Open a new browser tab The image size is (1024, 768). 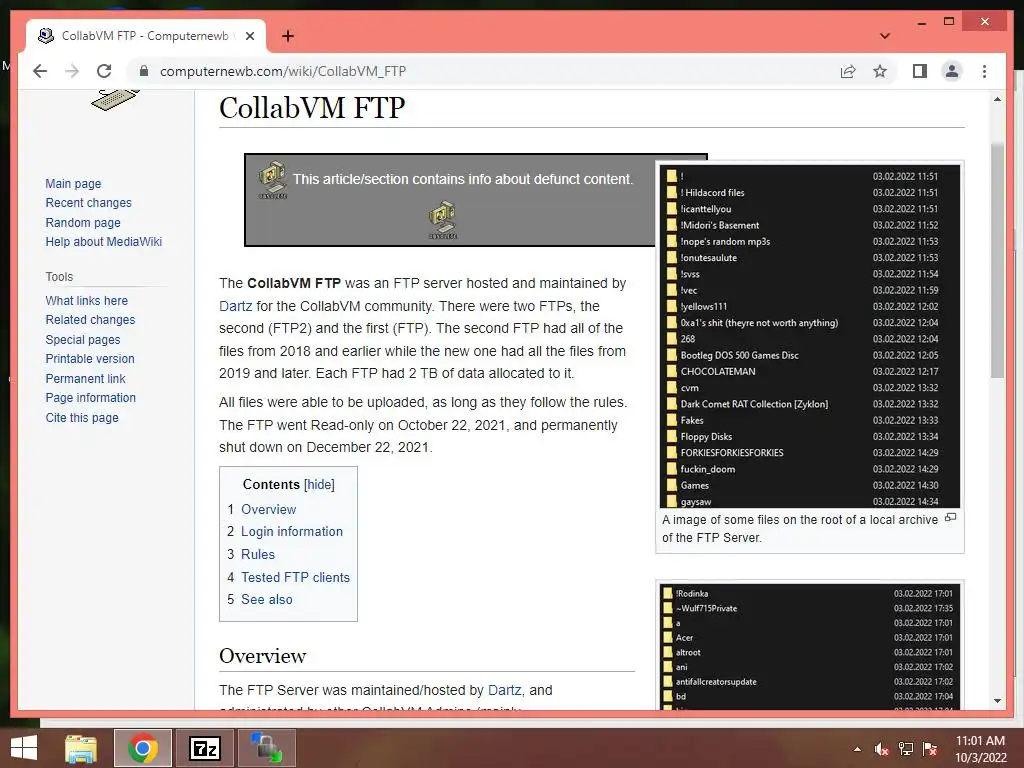(x=288, y=36)
